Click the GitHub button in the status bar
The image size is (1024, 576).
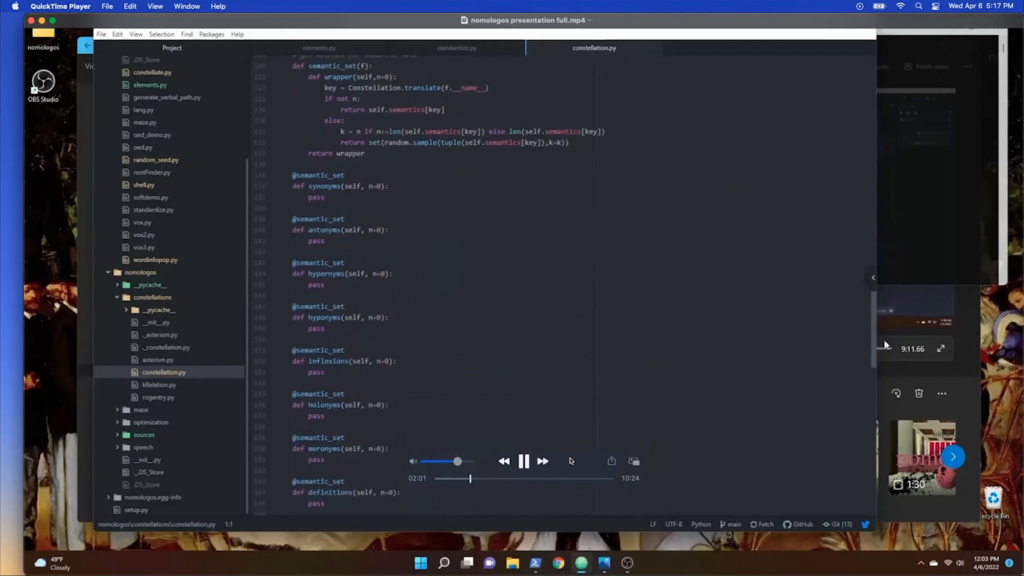(798, 524)
